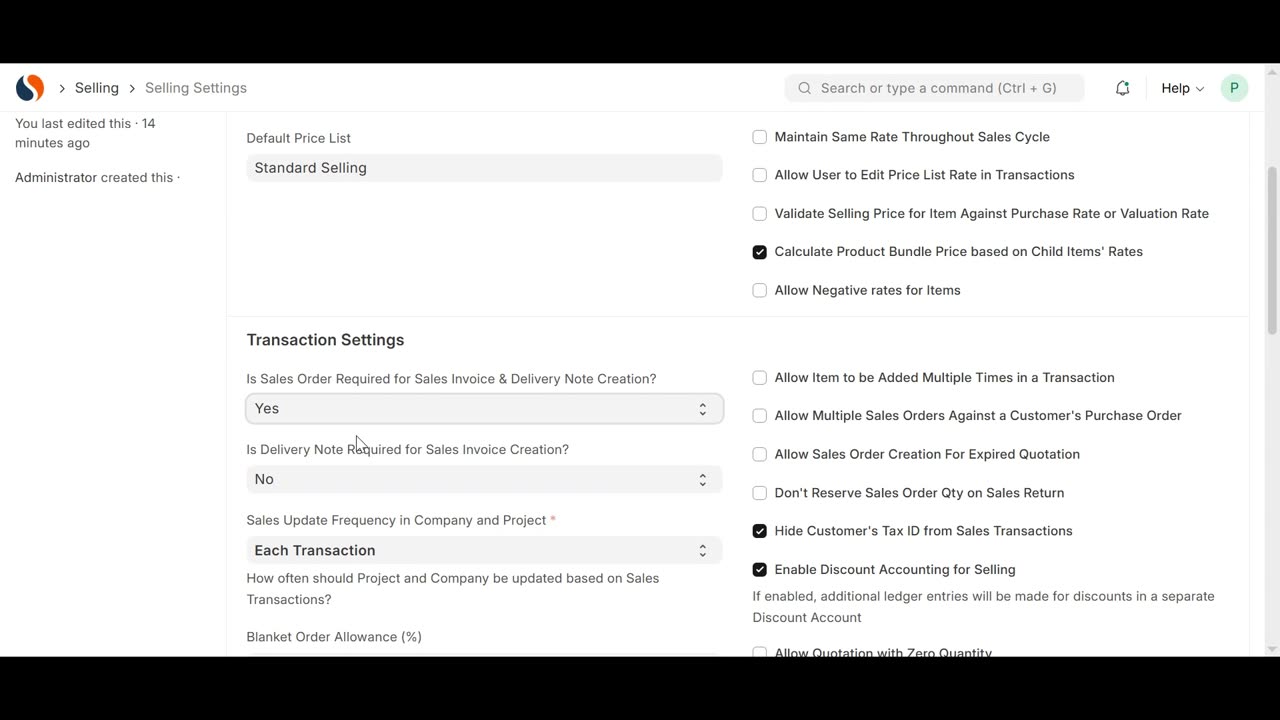Click breadcrumb chevron before Selling Settings
This screenshot has width=1280, height=720.
pos(132,88)
